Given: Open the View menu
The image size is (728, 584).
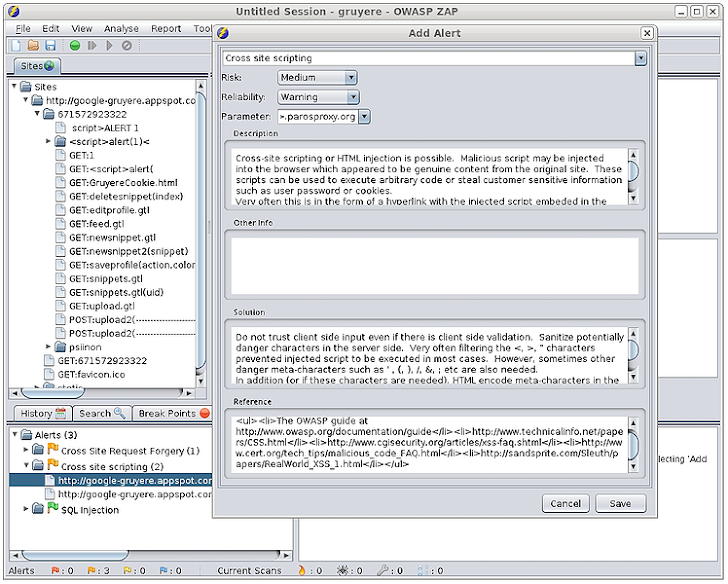Looking at the screenshot, I should pos(82,29).
